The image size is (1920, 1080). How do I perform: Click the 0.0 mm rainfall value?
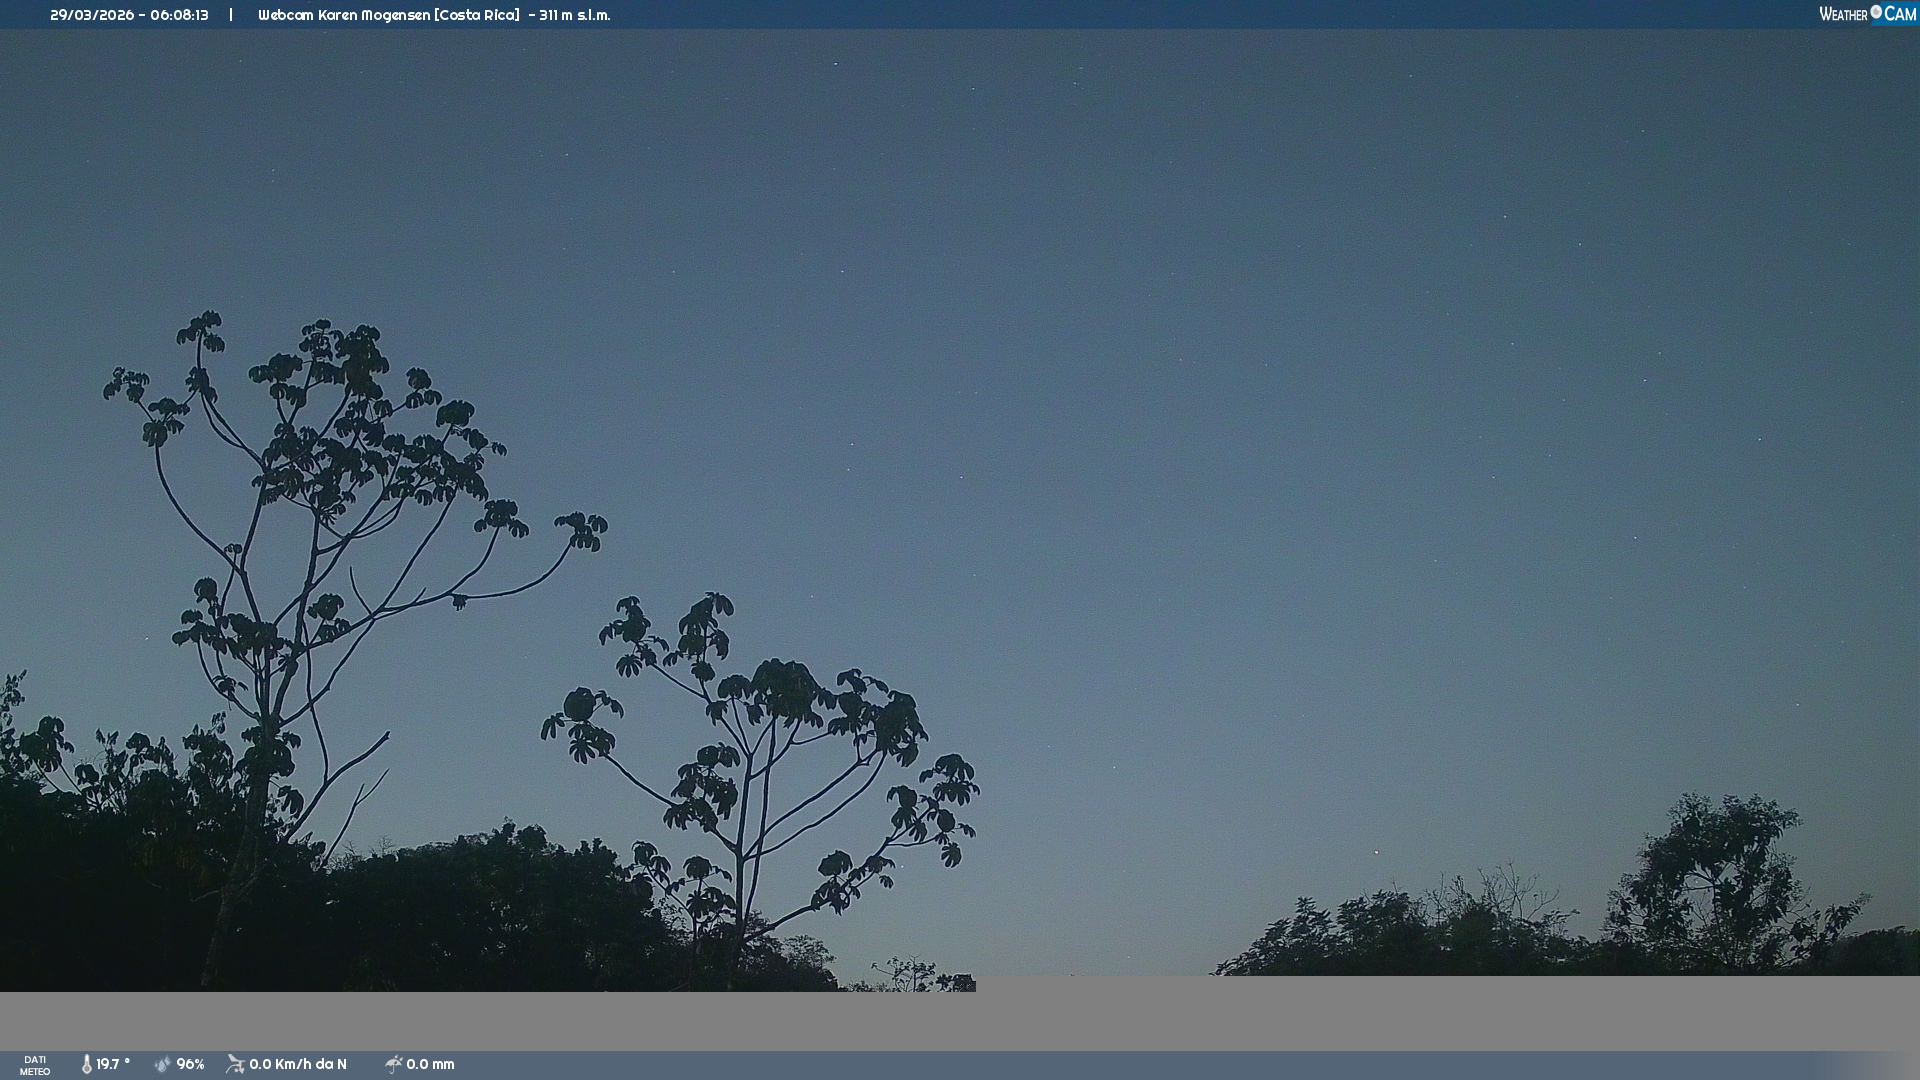point(430,1064)
